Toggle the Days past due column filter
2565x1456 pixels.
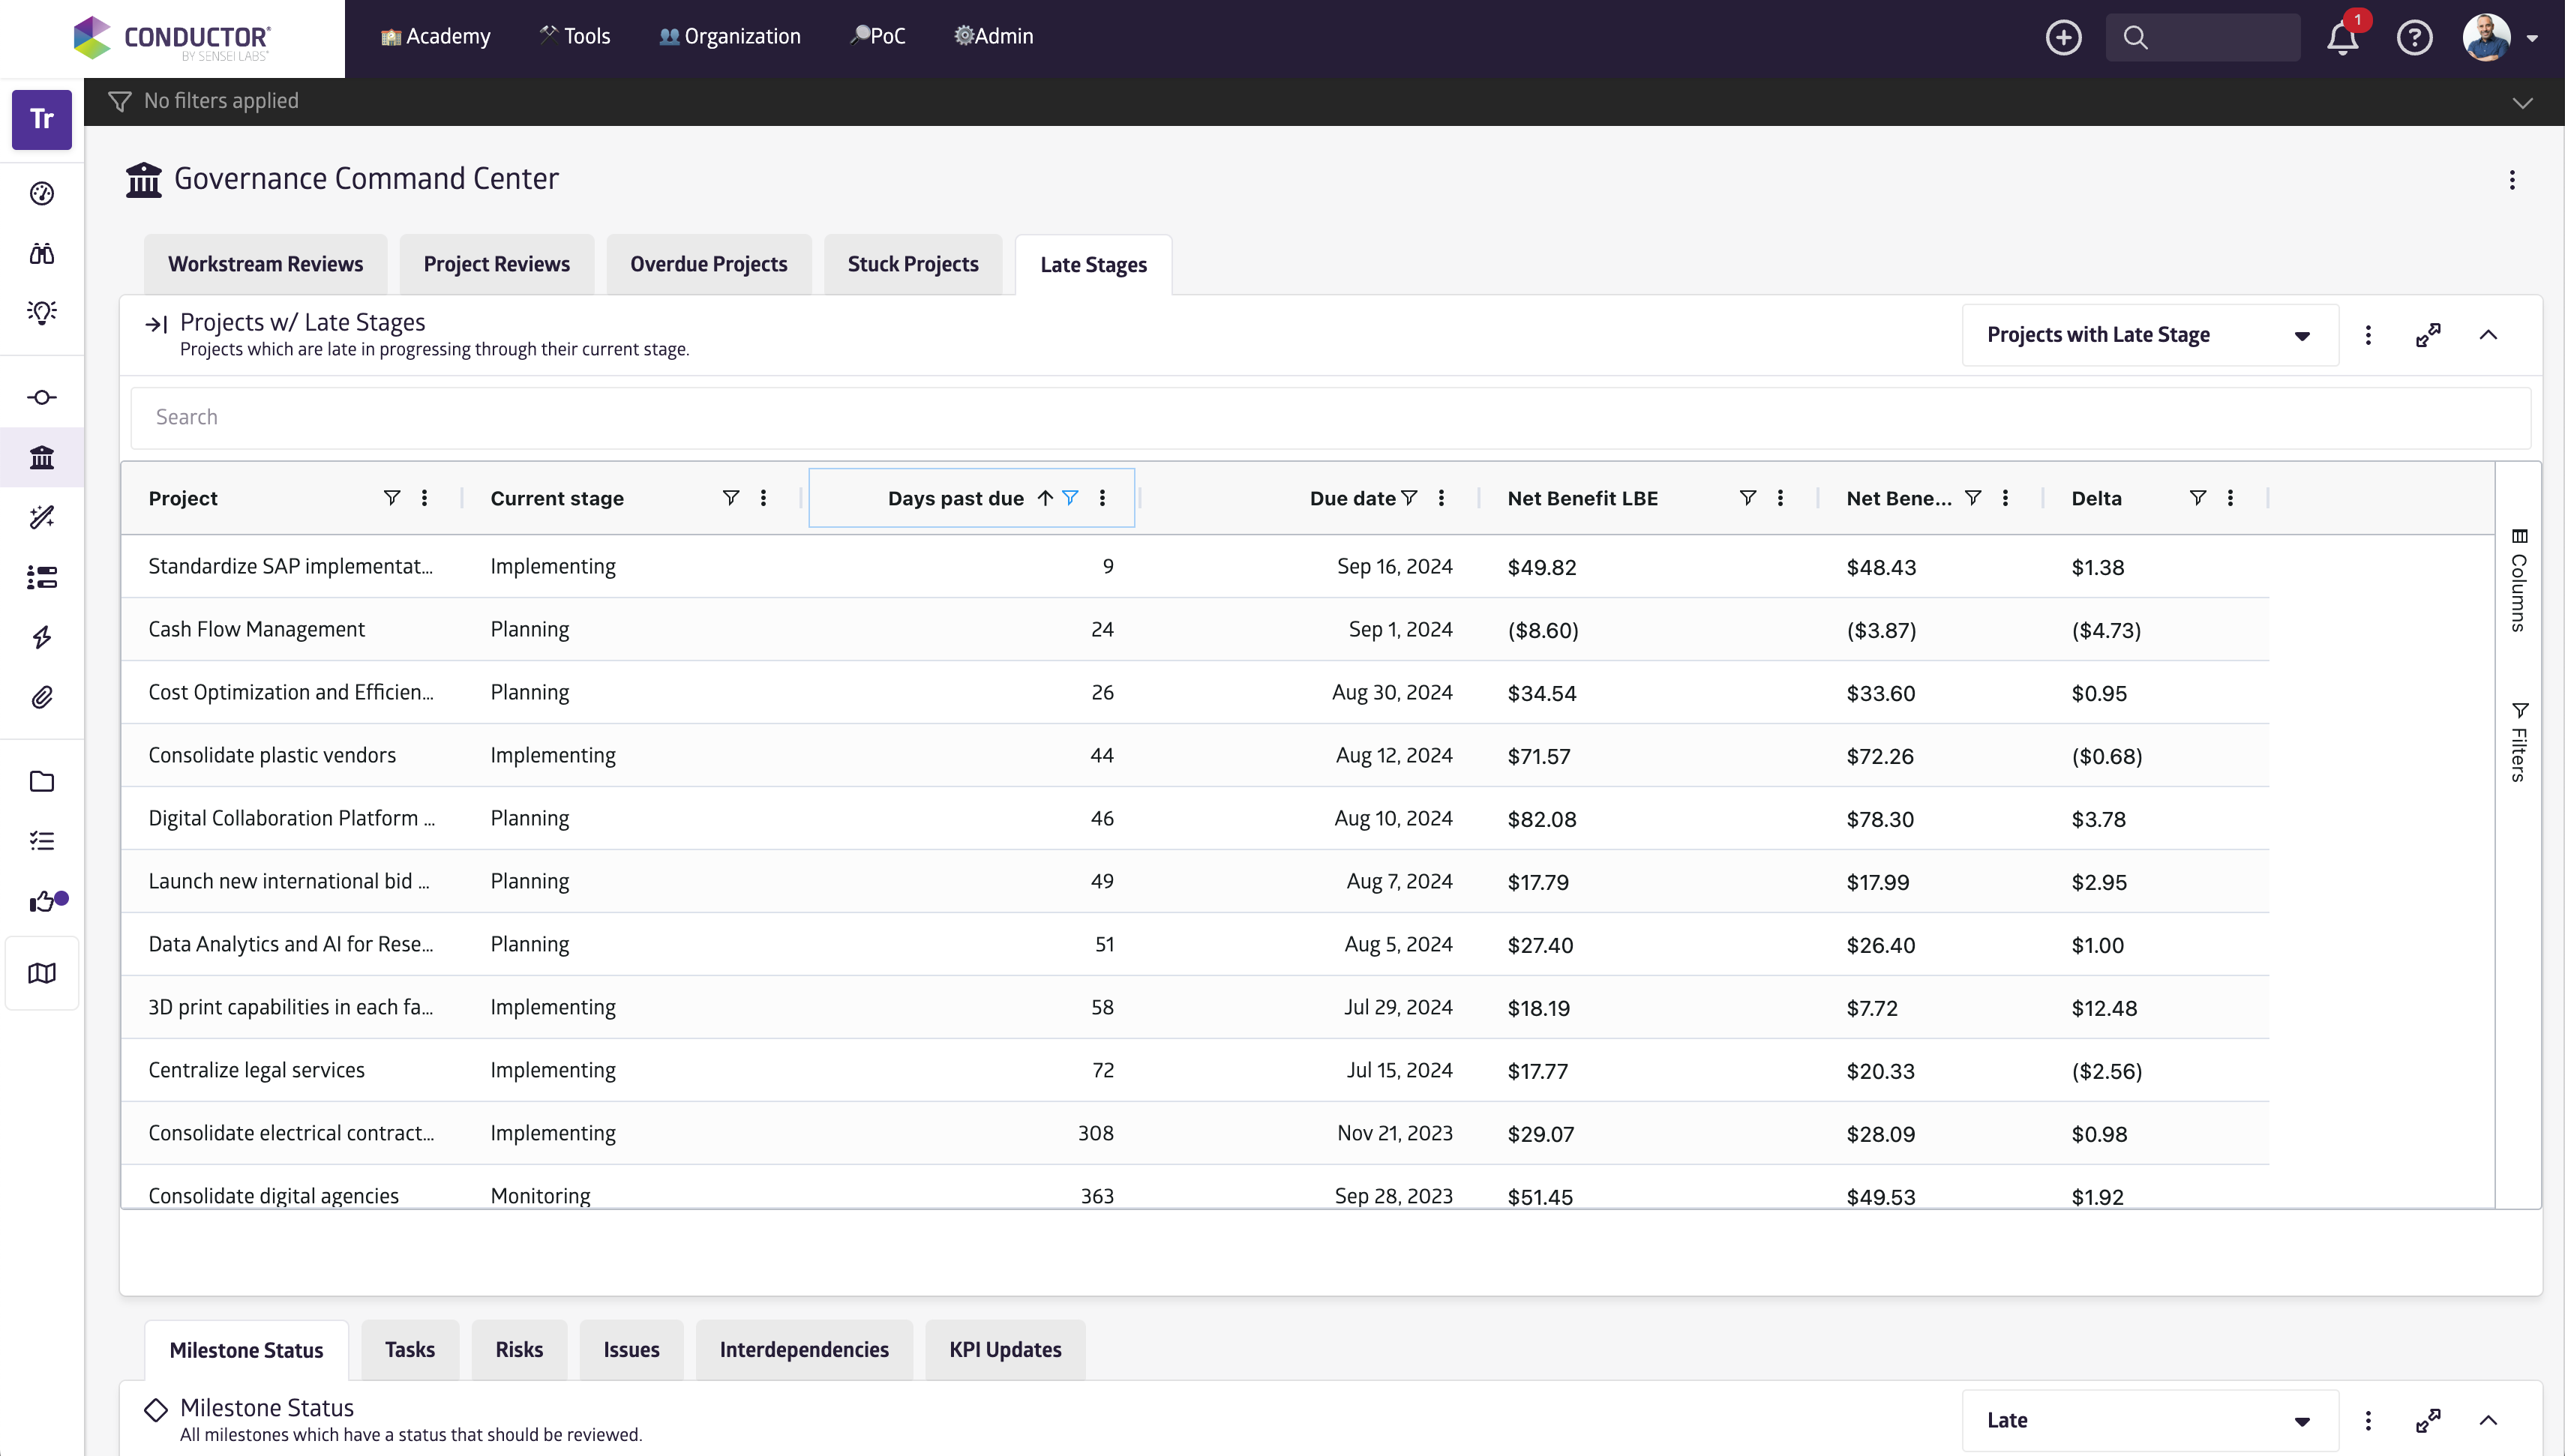(1070, 498)
